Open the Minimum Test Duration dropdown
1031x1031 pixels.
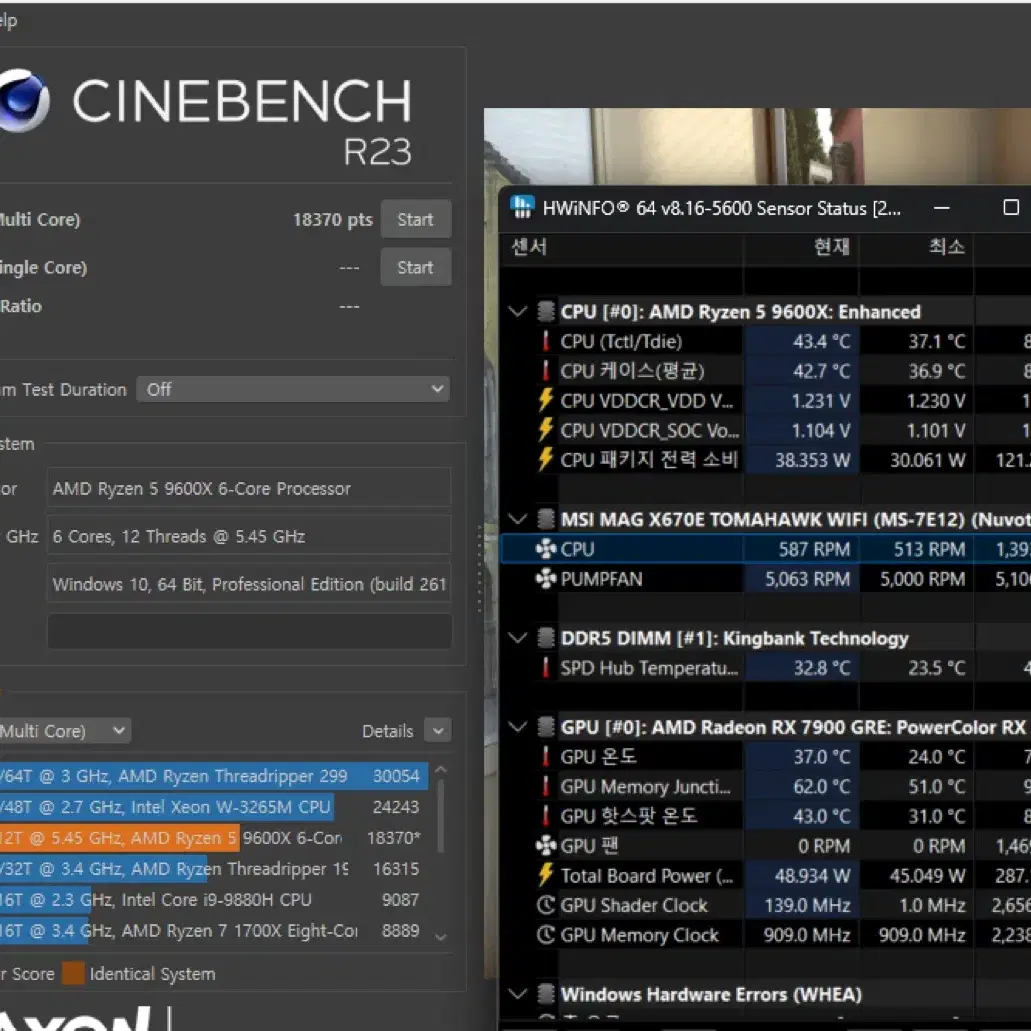point(293,389)
